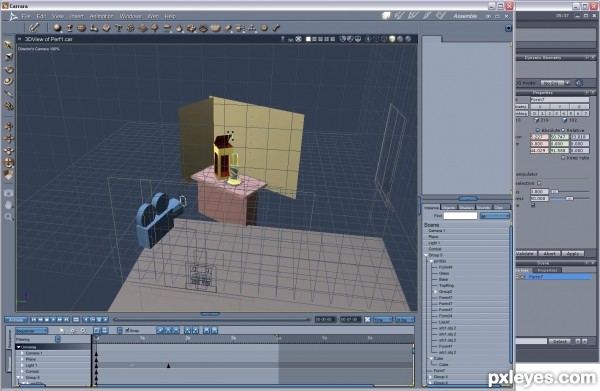
Task: Toggle the Snap checkbox in sequencer
Action: tap(127, 330)
